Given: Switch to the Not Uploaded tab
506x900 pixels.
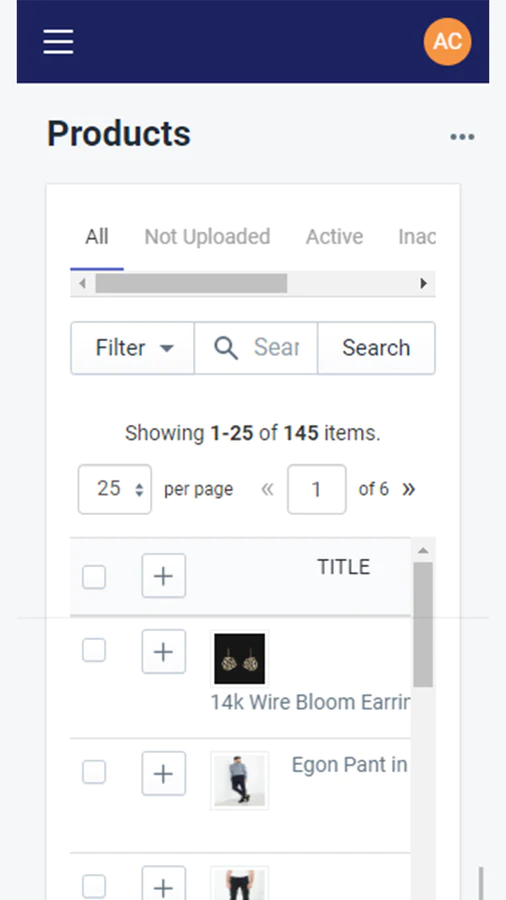Looking at the screenshot, I should click(207, 236).
